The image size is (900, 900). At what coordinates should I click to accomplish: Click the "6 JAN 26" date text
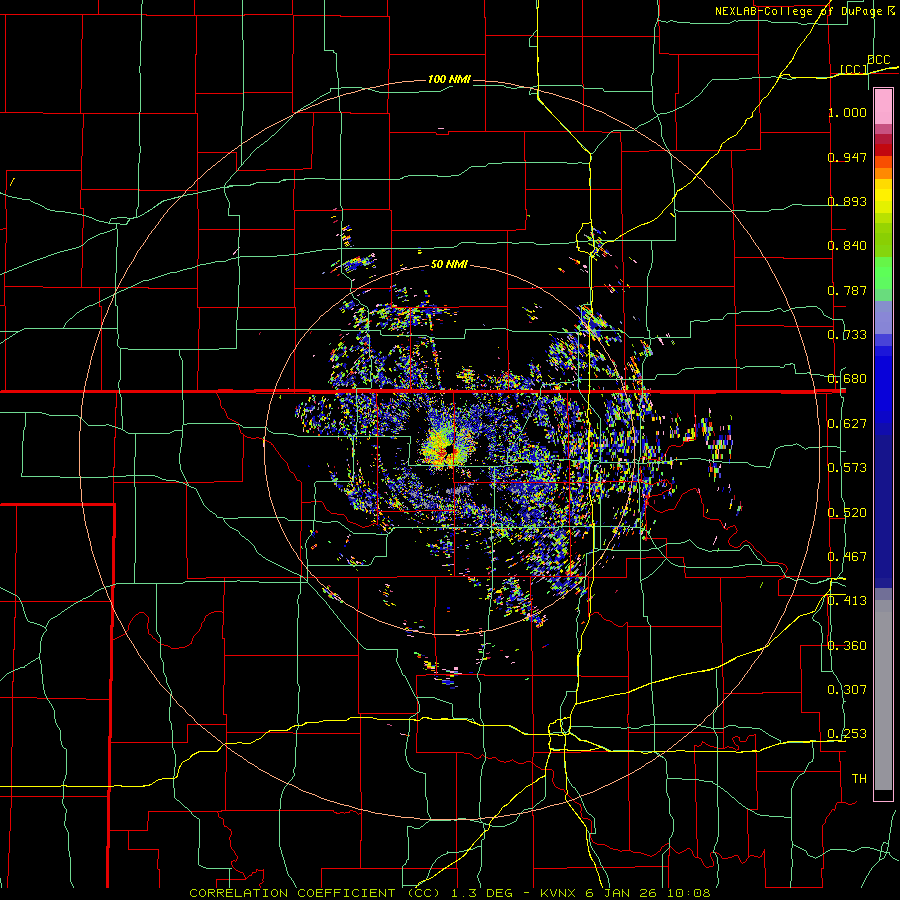coord(626,893)
